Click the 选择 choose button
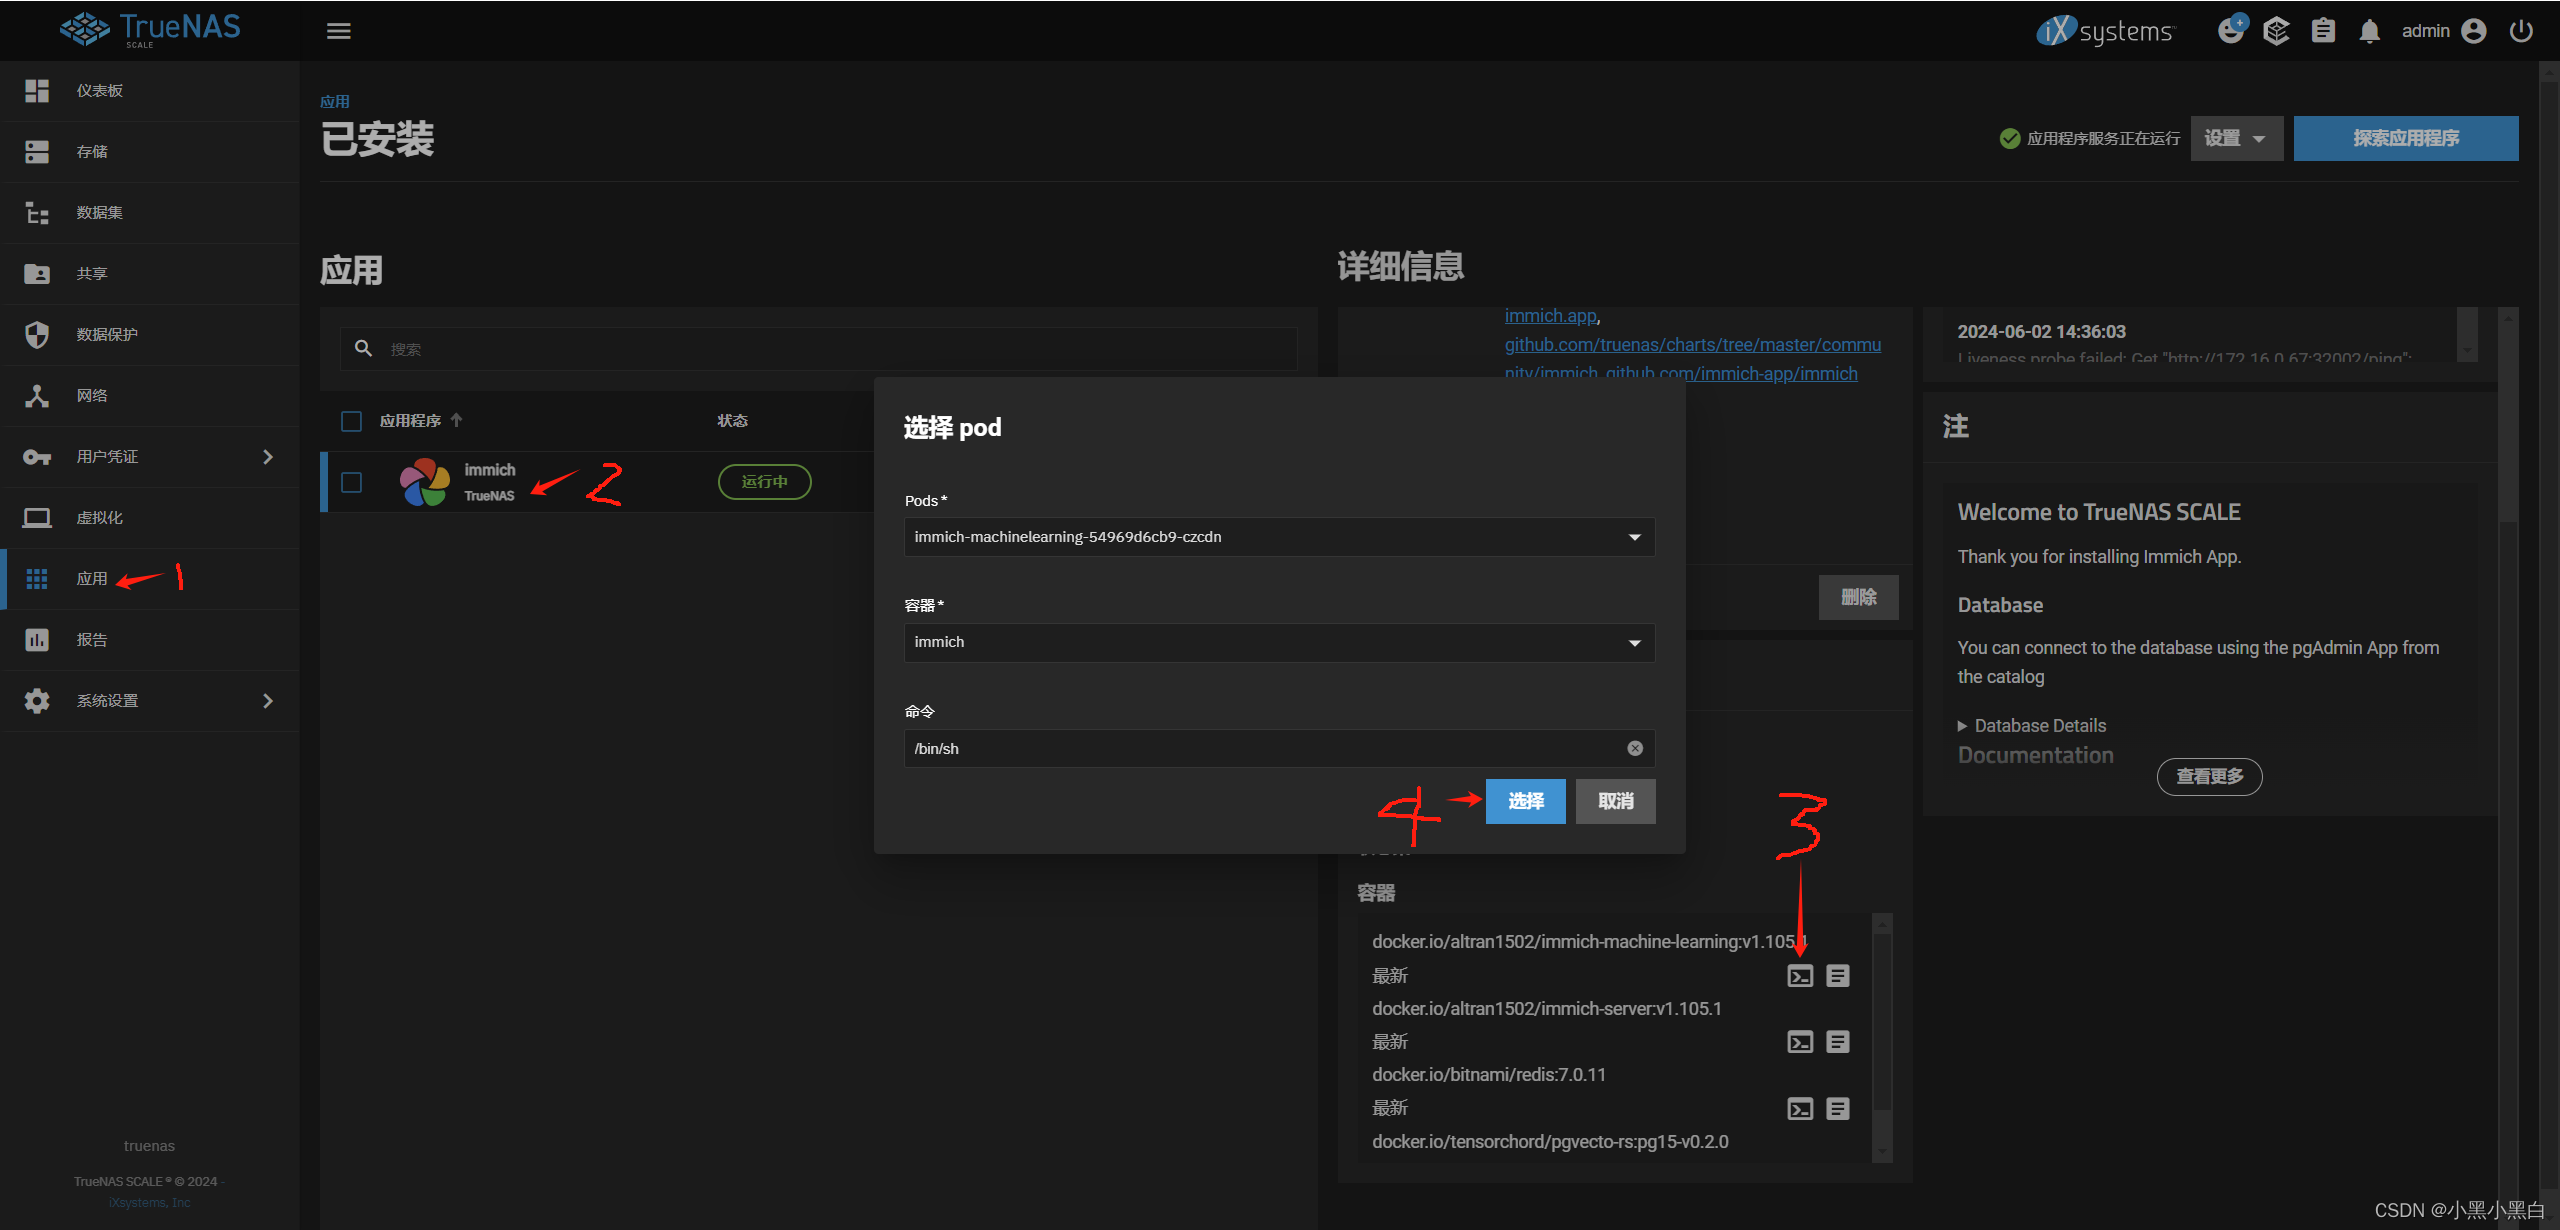Screen dimensions: 2560x1230 [x=1525, y=801]
